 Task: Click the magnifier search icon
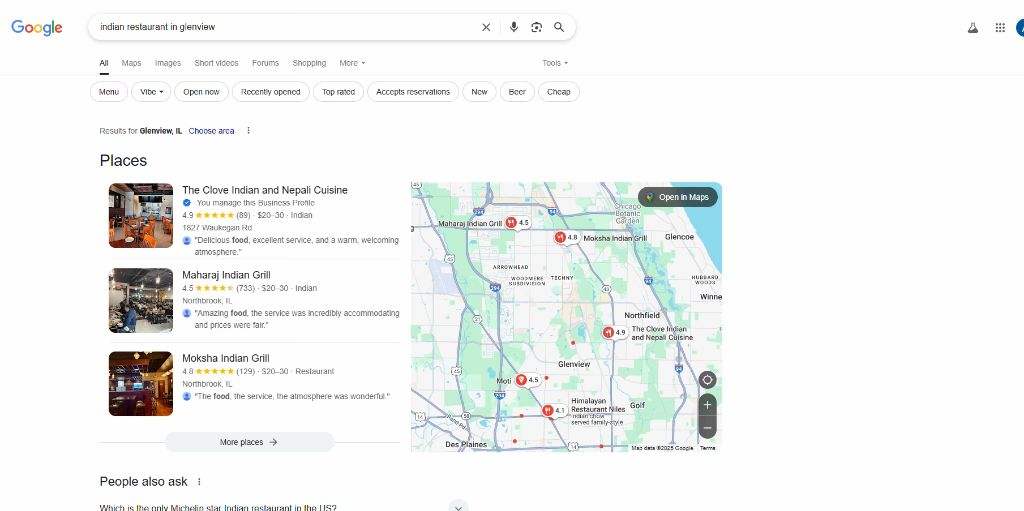click(559, 27)
